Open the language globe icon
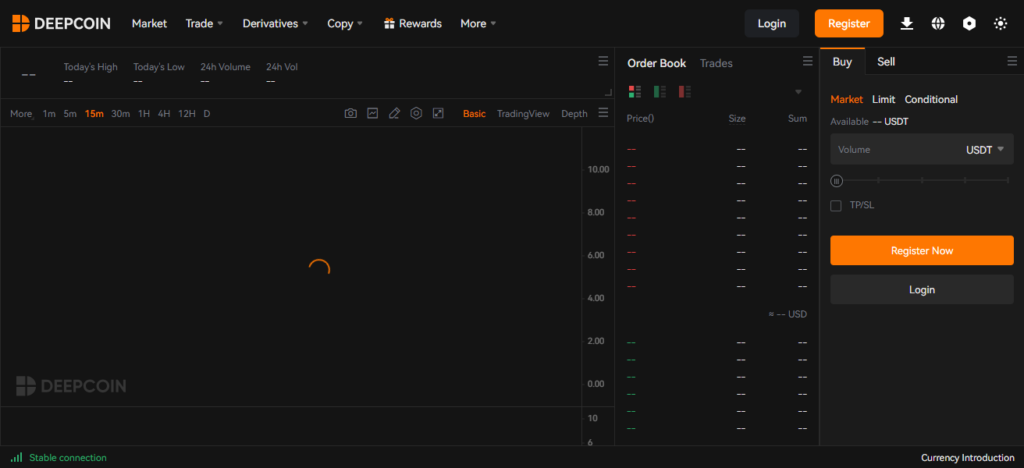Viewport: 1024px width, 468px height. point(938,23)
